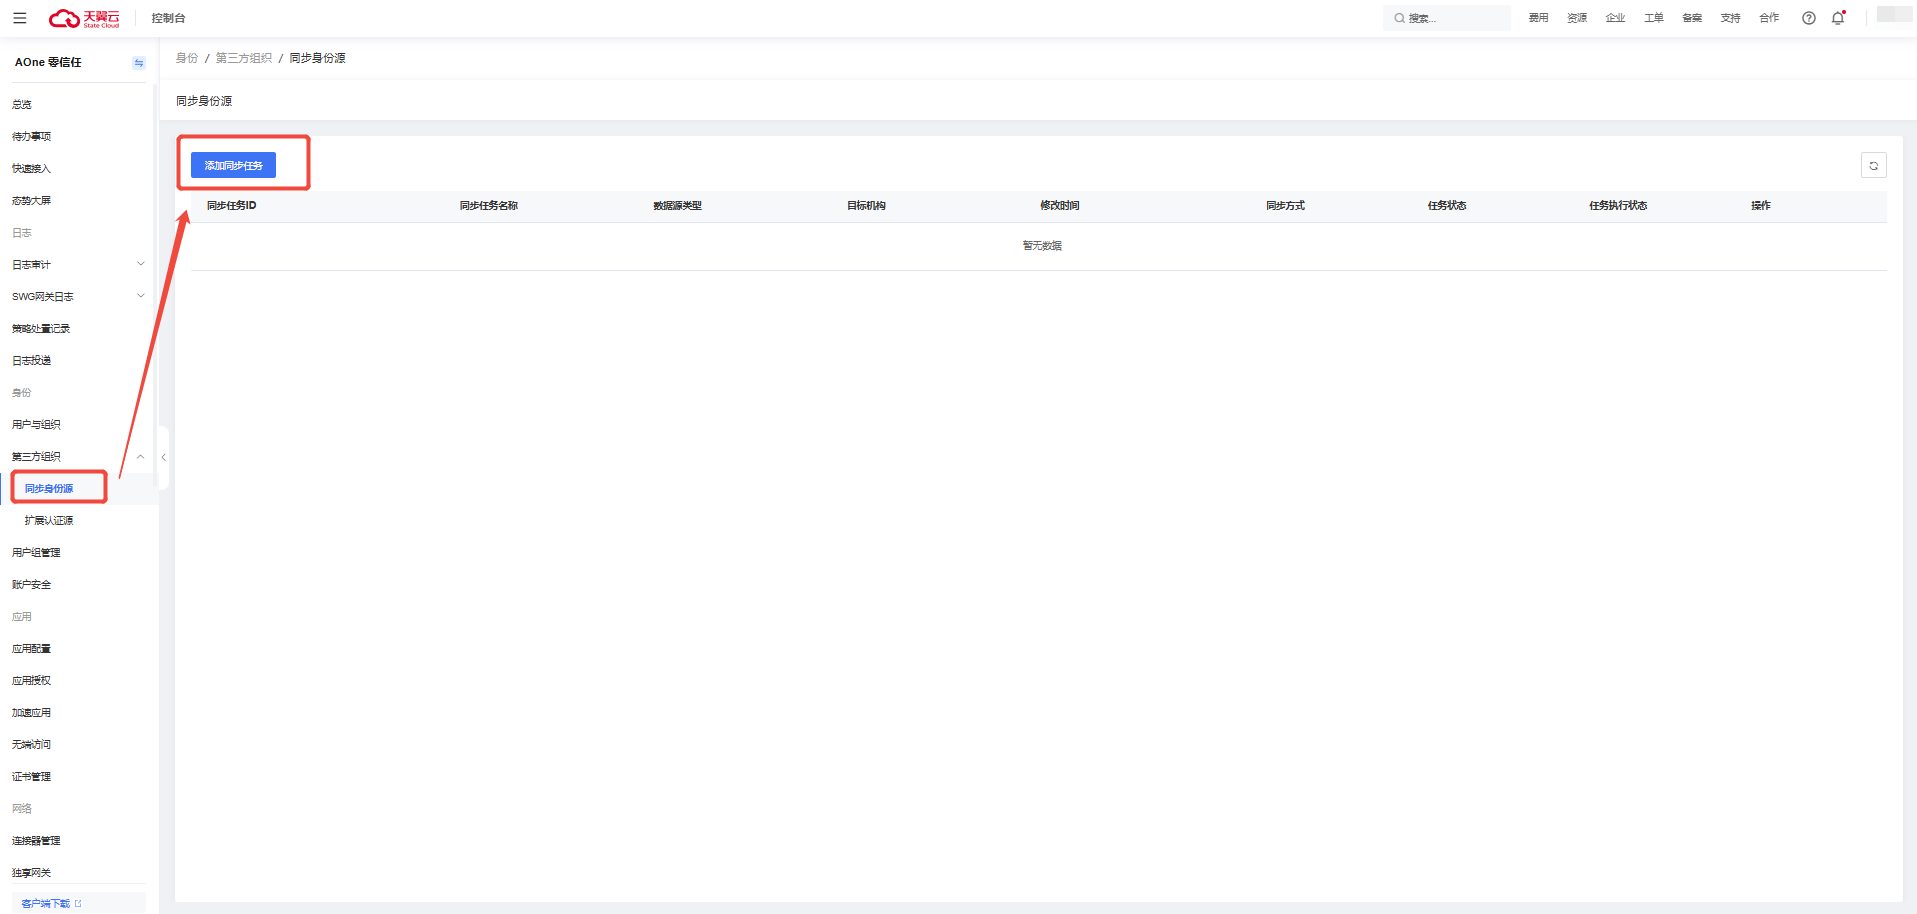The image size is (1917, 914).
Task: Collapse the sidebar with the arrow handle
Action: tap(163, 457)
